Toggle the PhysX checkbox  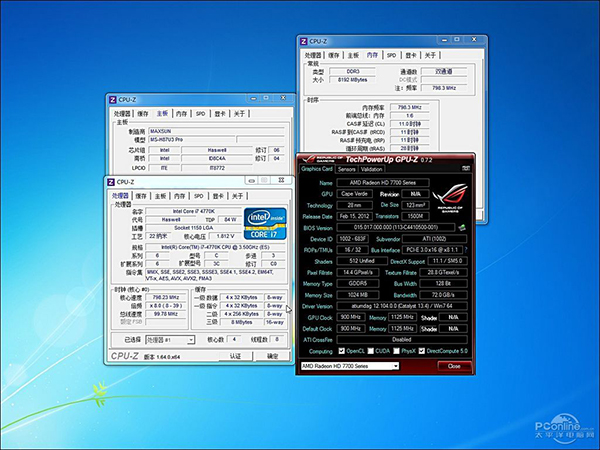(396, 351)
